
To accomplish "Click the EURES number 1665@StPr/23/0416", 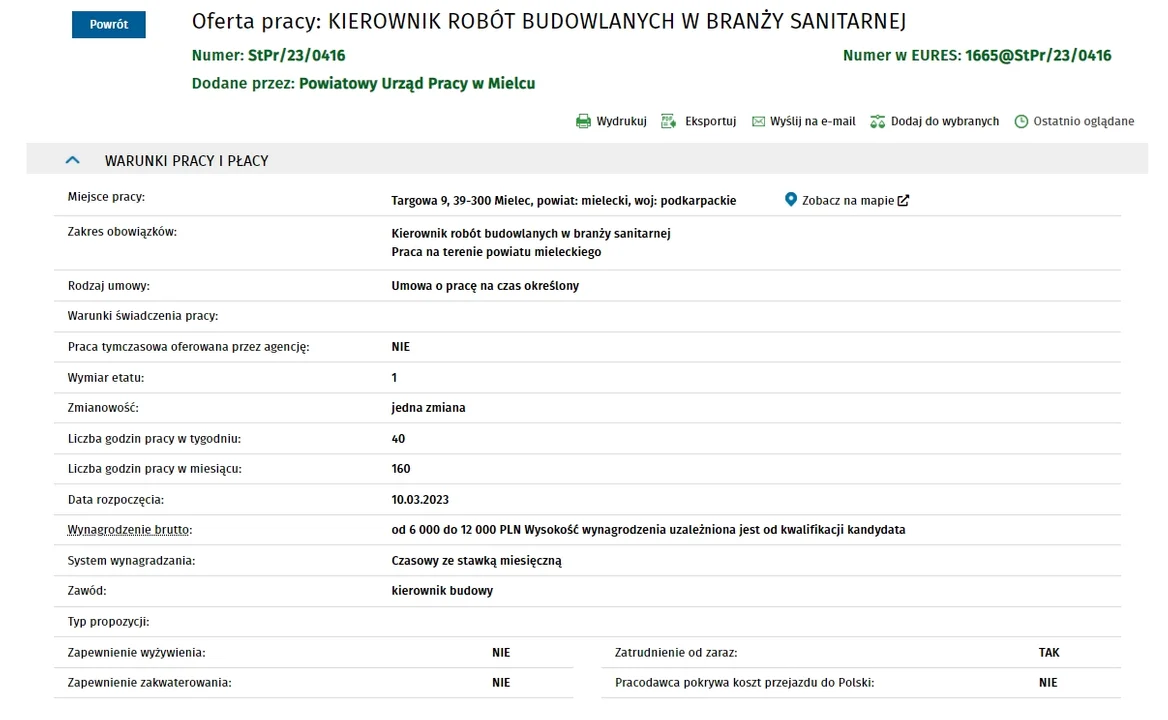I will point(1037,56).
